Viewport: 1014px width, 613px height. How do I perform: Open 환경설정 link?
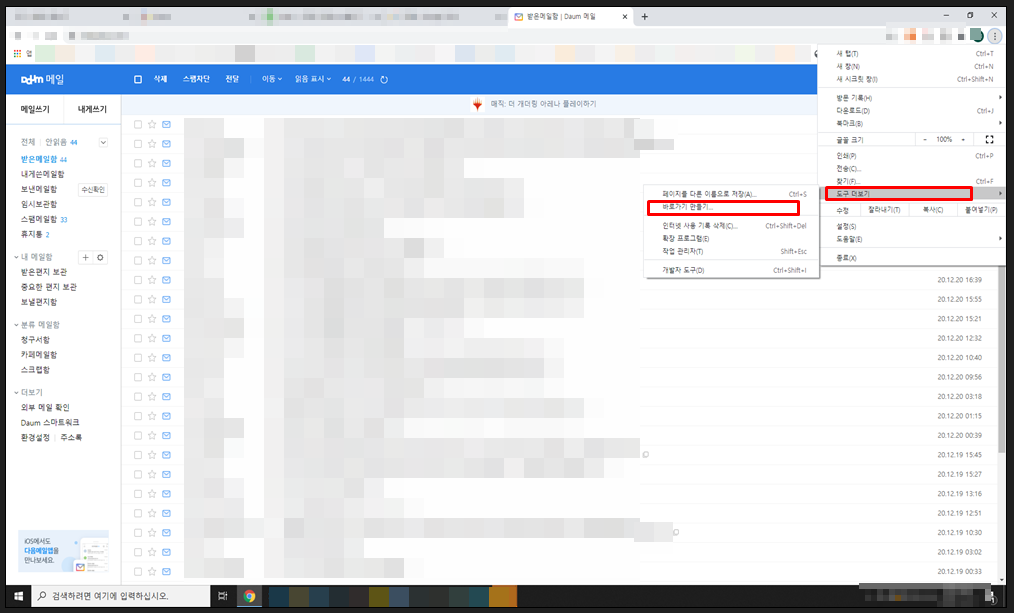[35, 438]
